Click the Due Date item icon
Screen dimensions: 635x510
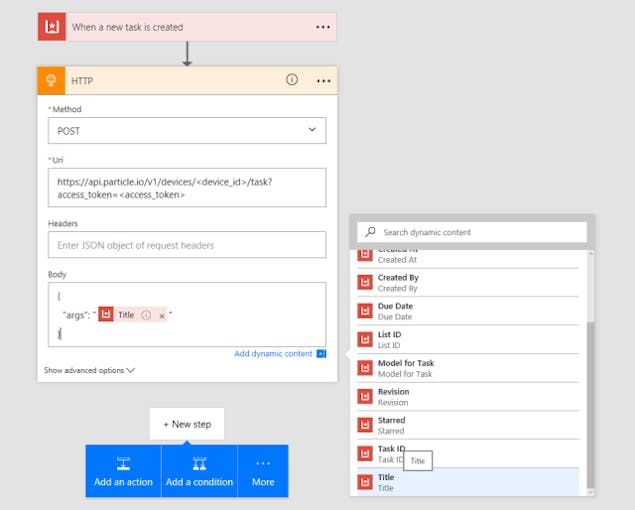coord(365,311)
